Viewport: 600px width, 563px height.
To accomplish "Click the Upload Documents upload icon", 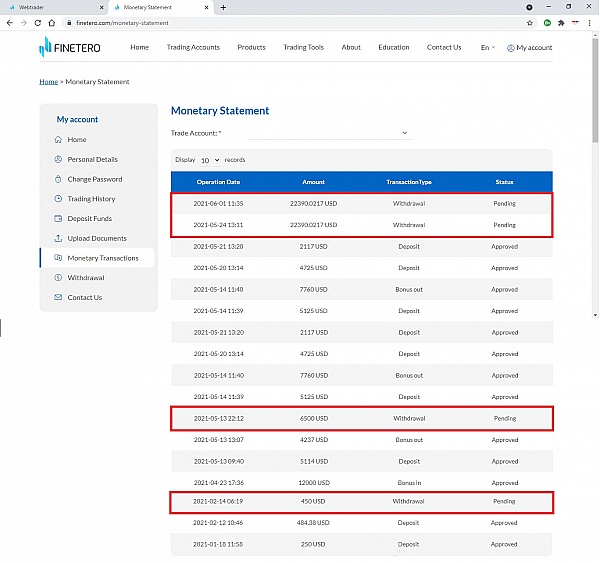I will [58, 238].
